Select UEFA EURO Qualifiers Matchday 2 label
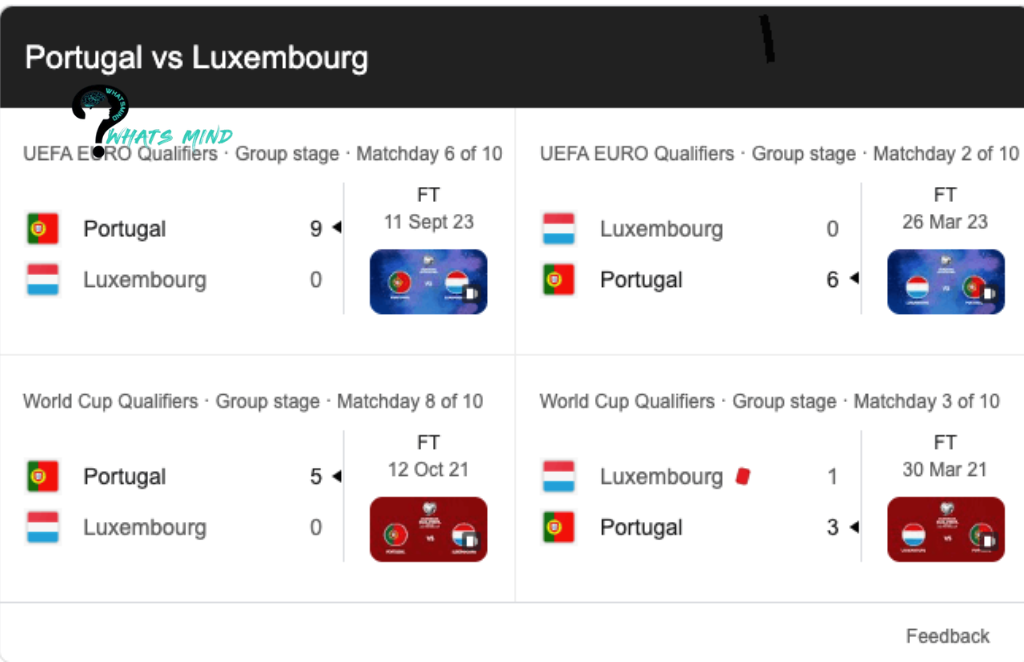 tap(779, 154)
